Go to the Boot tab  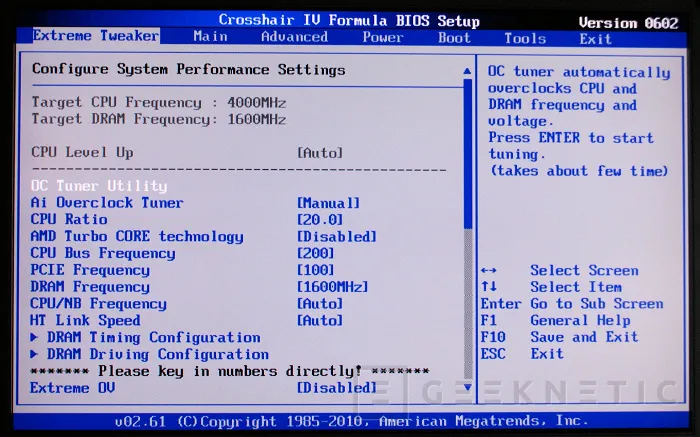454,38
